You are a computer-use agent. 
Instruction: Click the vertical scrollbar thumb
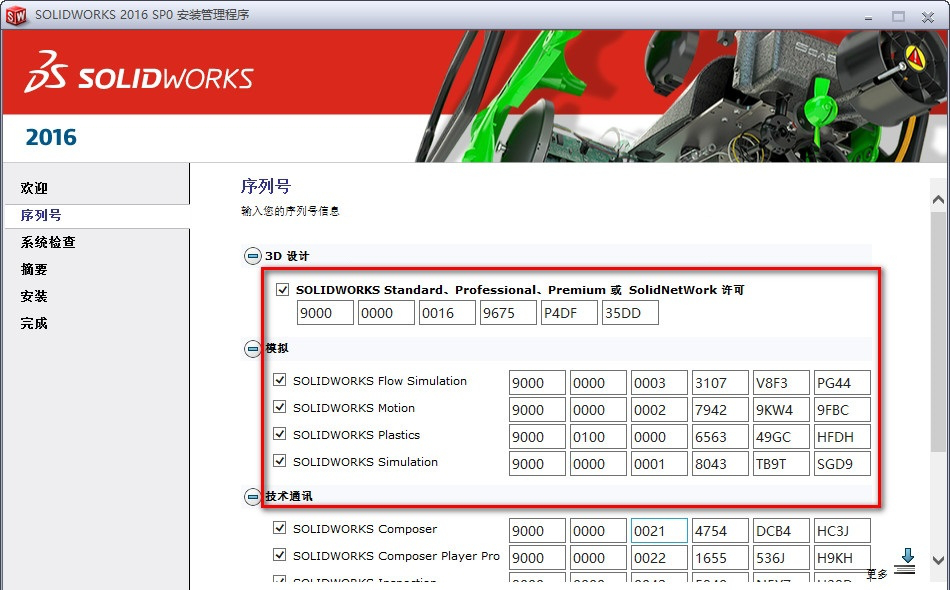pos(938,331)
